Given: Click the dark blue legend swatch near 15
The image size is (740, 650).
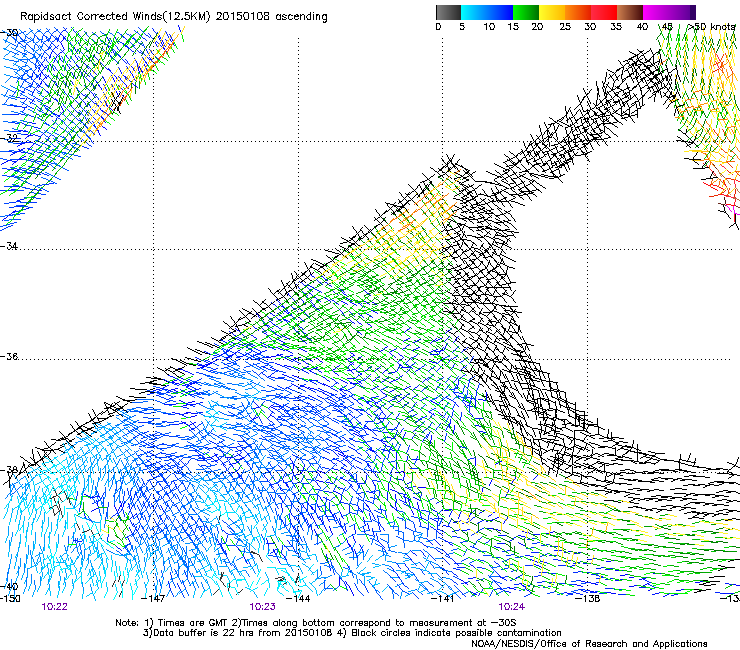Looking at the screenshot, I should 500,12.
